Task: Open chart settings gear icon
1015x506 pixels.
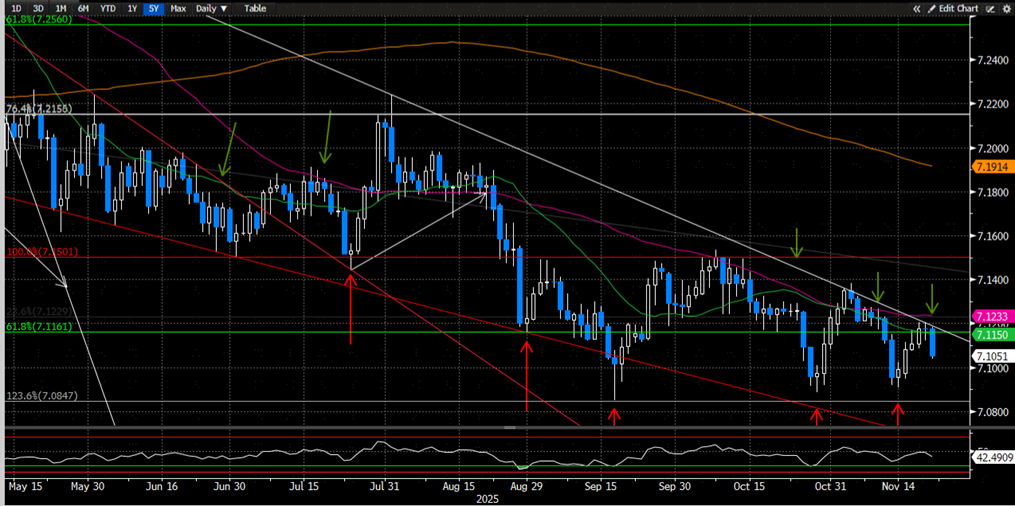Action: click(x=1006, y=8)
